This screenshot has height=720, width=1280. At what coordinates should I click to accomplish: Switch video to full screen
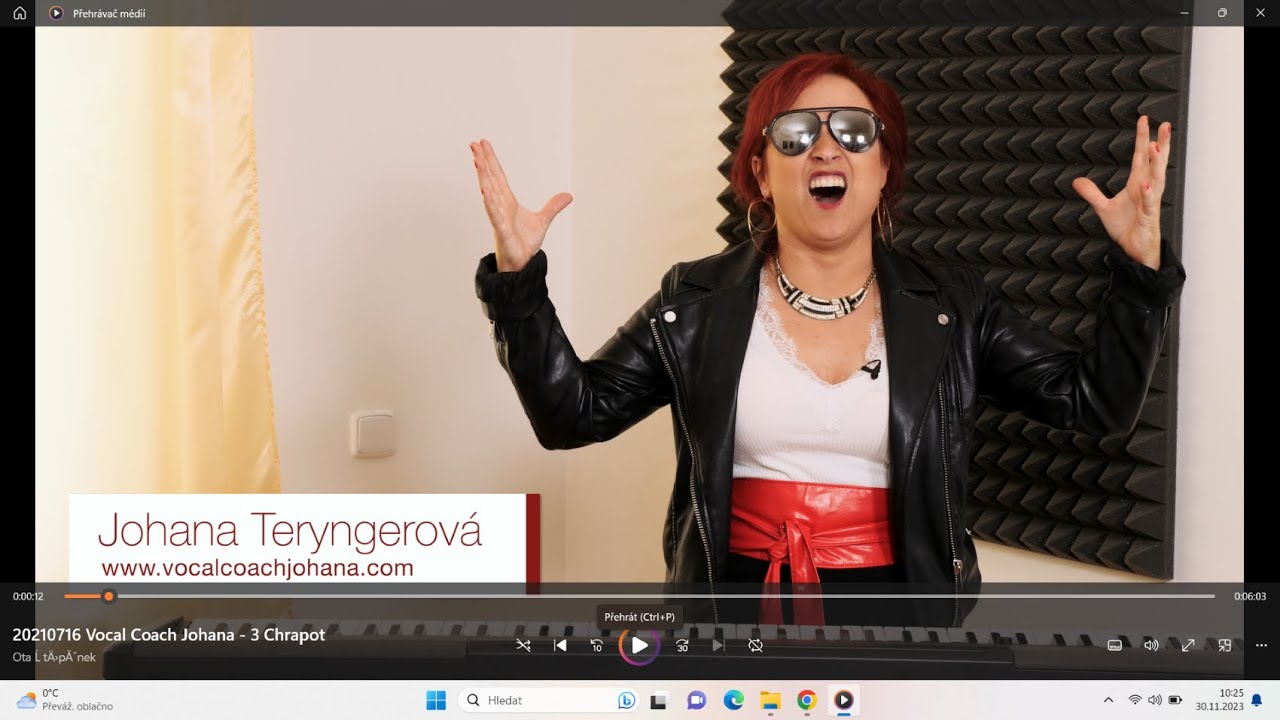coord(1188,646)
